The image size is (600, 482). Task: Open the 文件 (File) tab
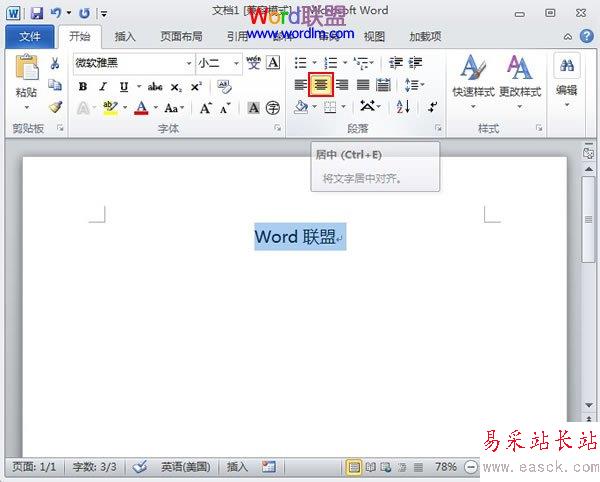click(x=30, y=37)
